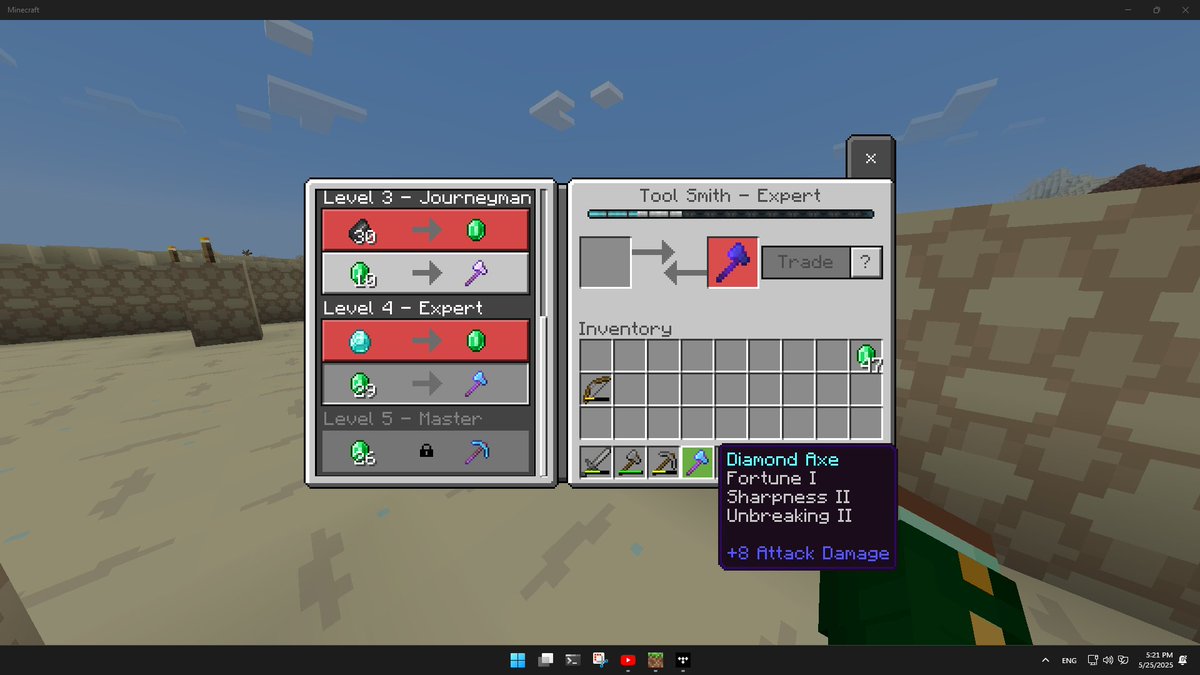Open the network status tray icon
The height and width of the screenshot is (675, 1200).
pyautogui.click(x=1093, y=660)
